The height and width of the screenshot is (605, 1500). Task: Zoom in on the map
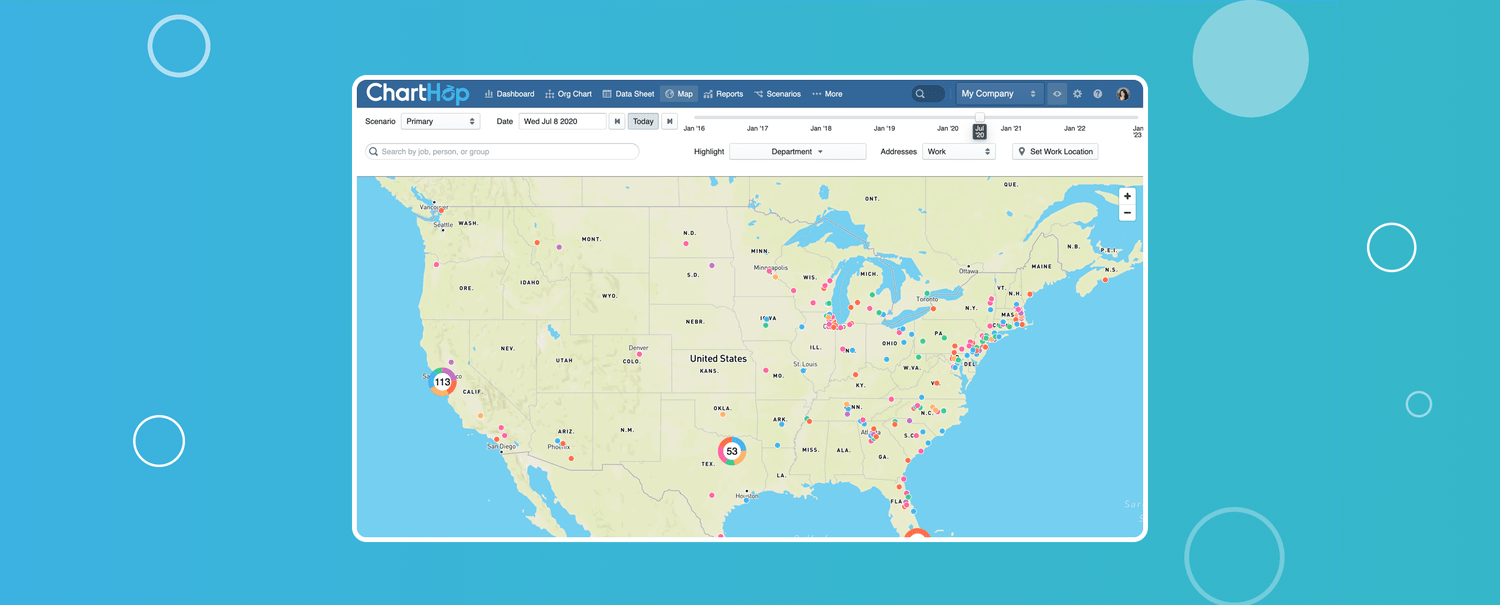click(x=1127, y=197)
